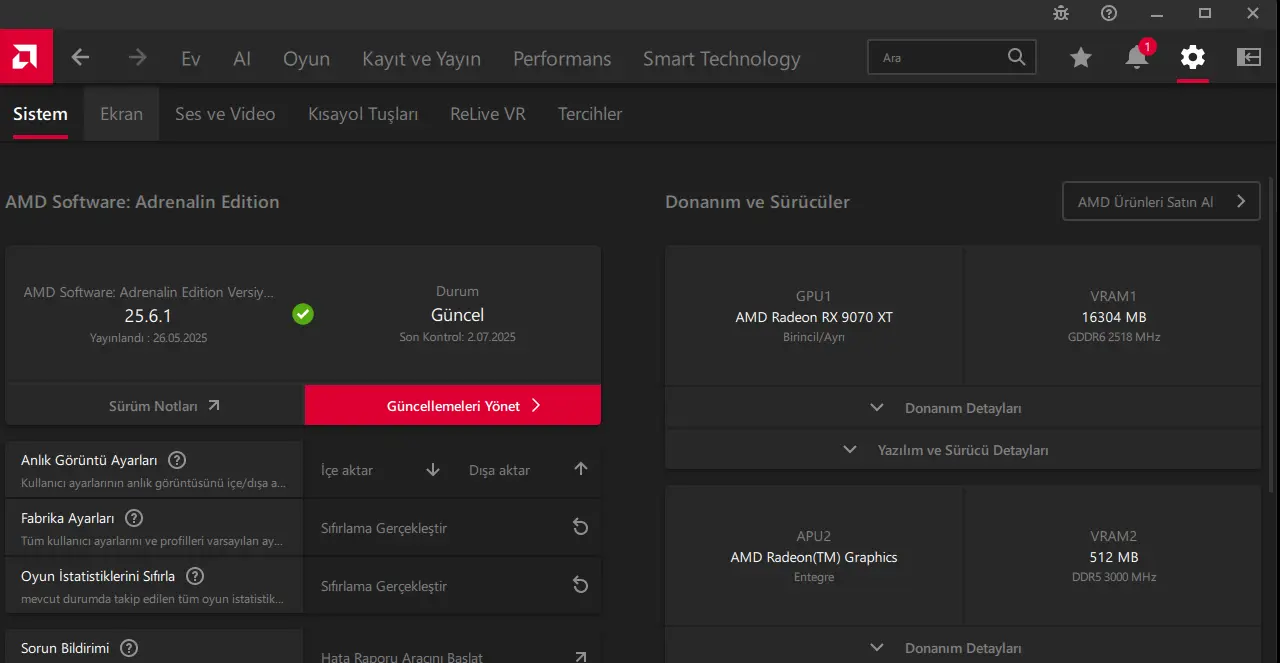Click the 16304 MB VRAM value

1113,317
